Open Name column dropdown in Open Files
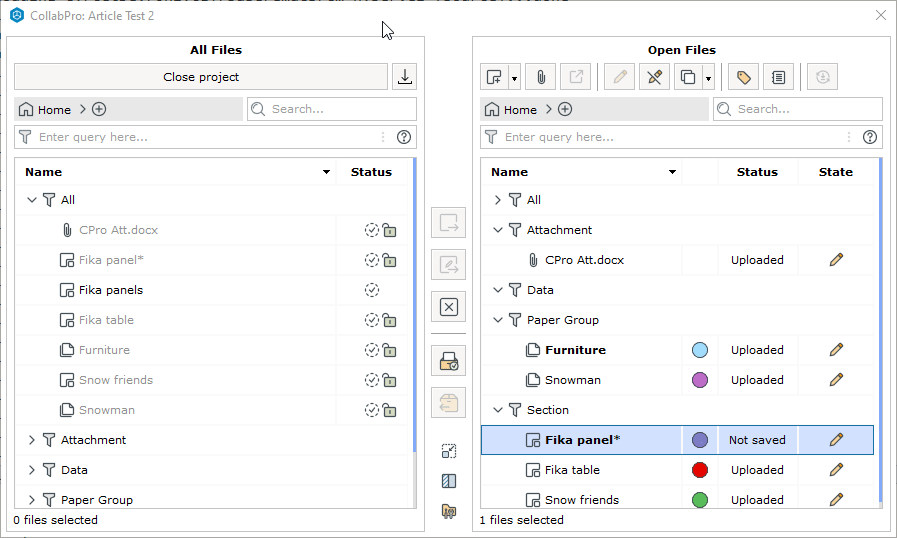This screenshot has width=897, height=538. [672, 172]
